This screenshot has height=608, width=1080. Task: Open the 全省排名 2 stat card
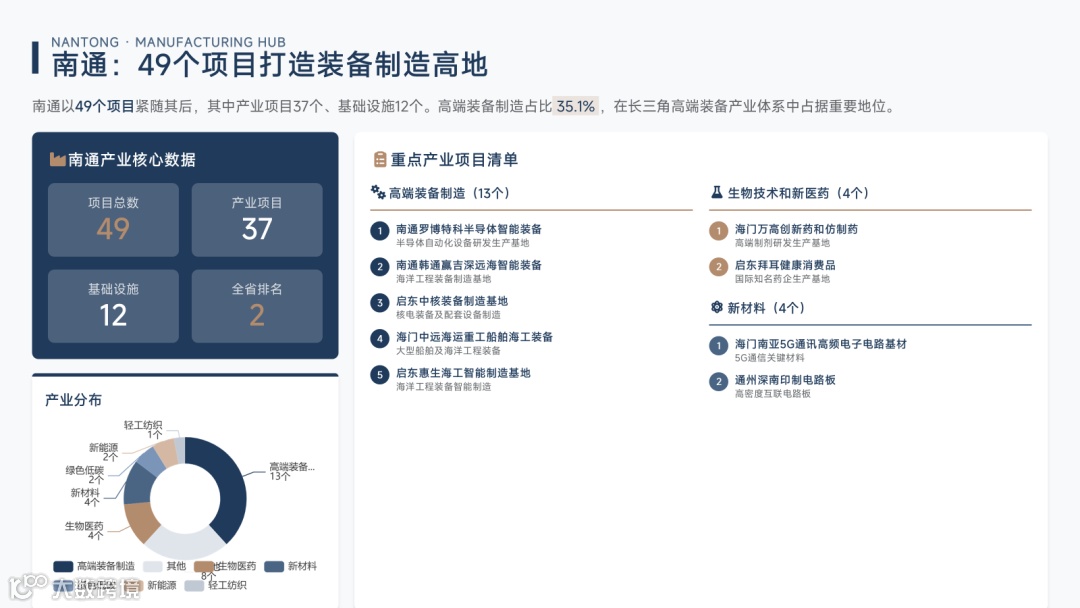(257, 306)
